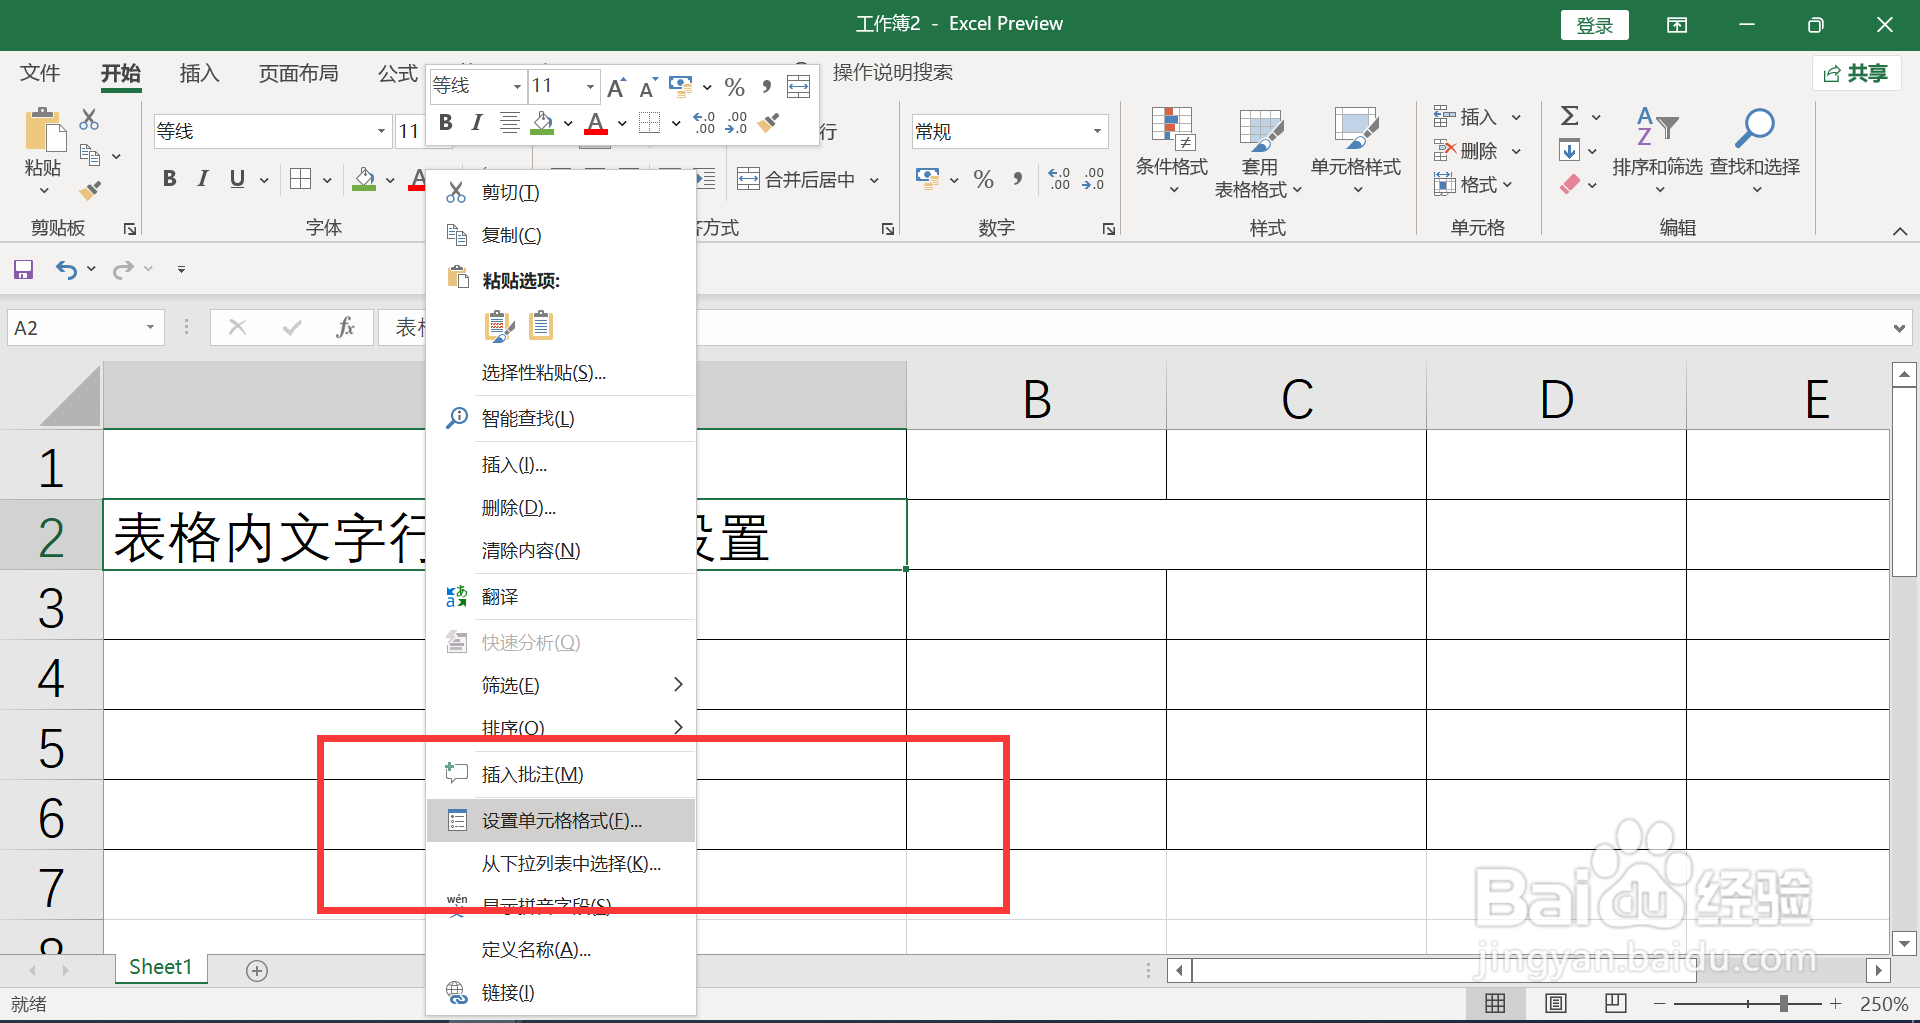Click the Sort and Filter icon
This screenshot has width=1920, height=1023.
[x=1657, y=126]
